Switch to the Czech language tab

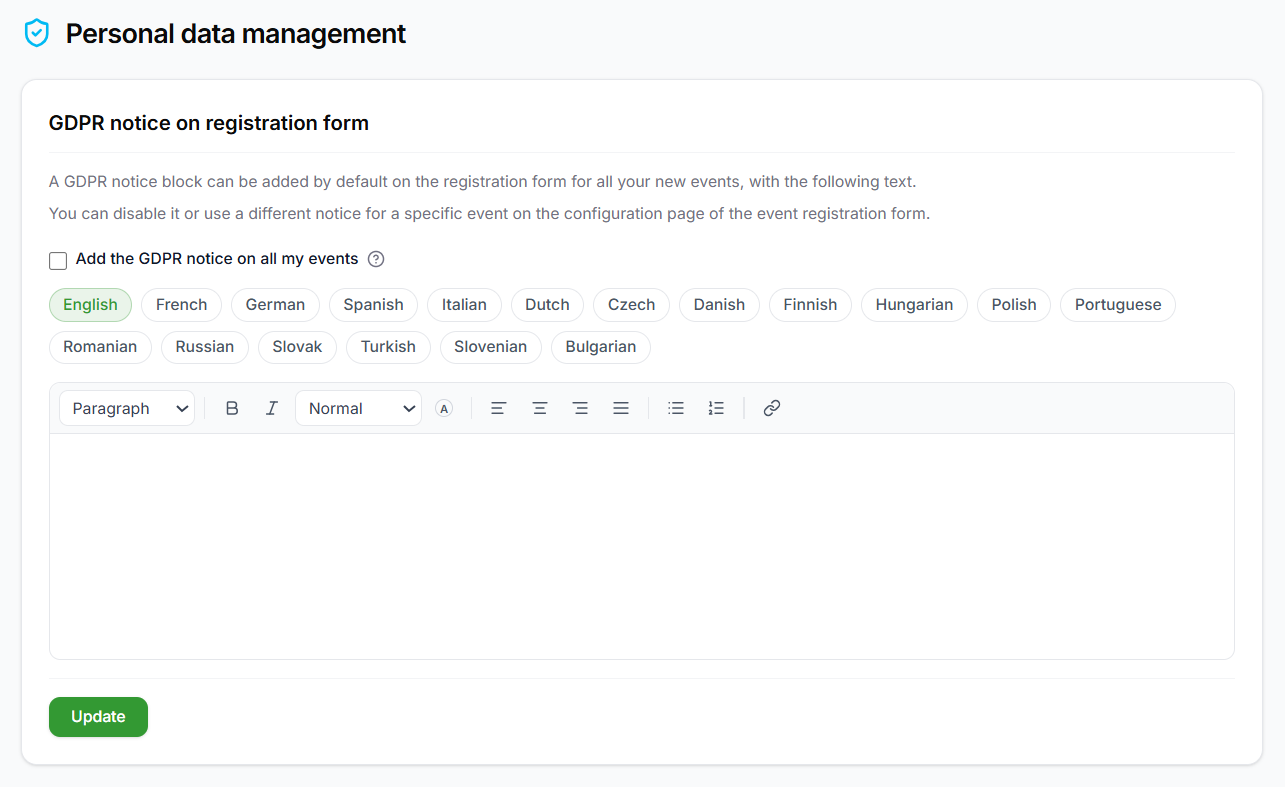pyautogui.click(x=632, y=305)
